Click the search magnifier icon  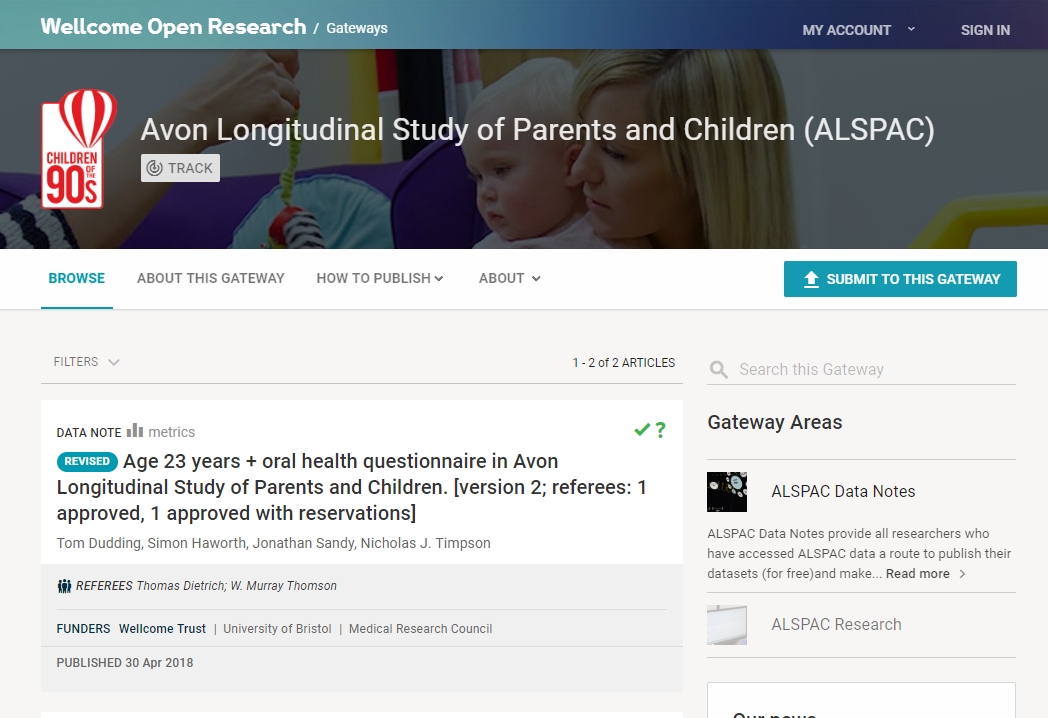718,370
